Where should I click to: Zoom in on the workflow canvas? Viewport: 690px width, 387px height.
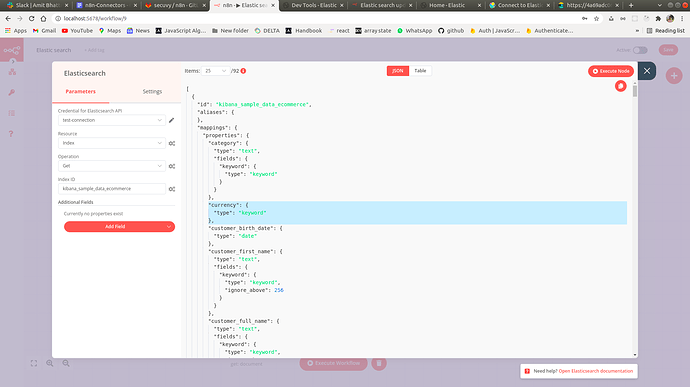pyautogui.click(x=50, y=363)
